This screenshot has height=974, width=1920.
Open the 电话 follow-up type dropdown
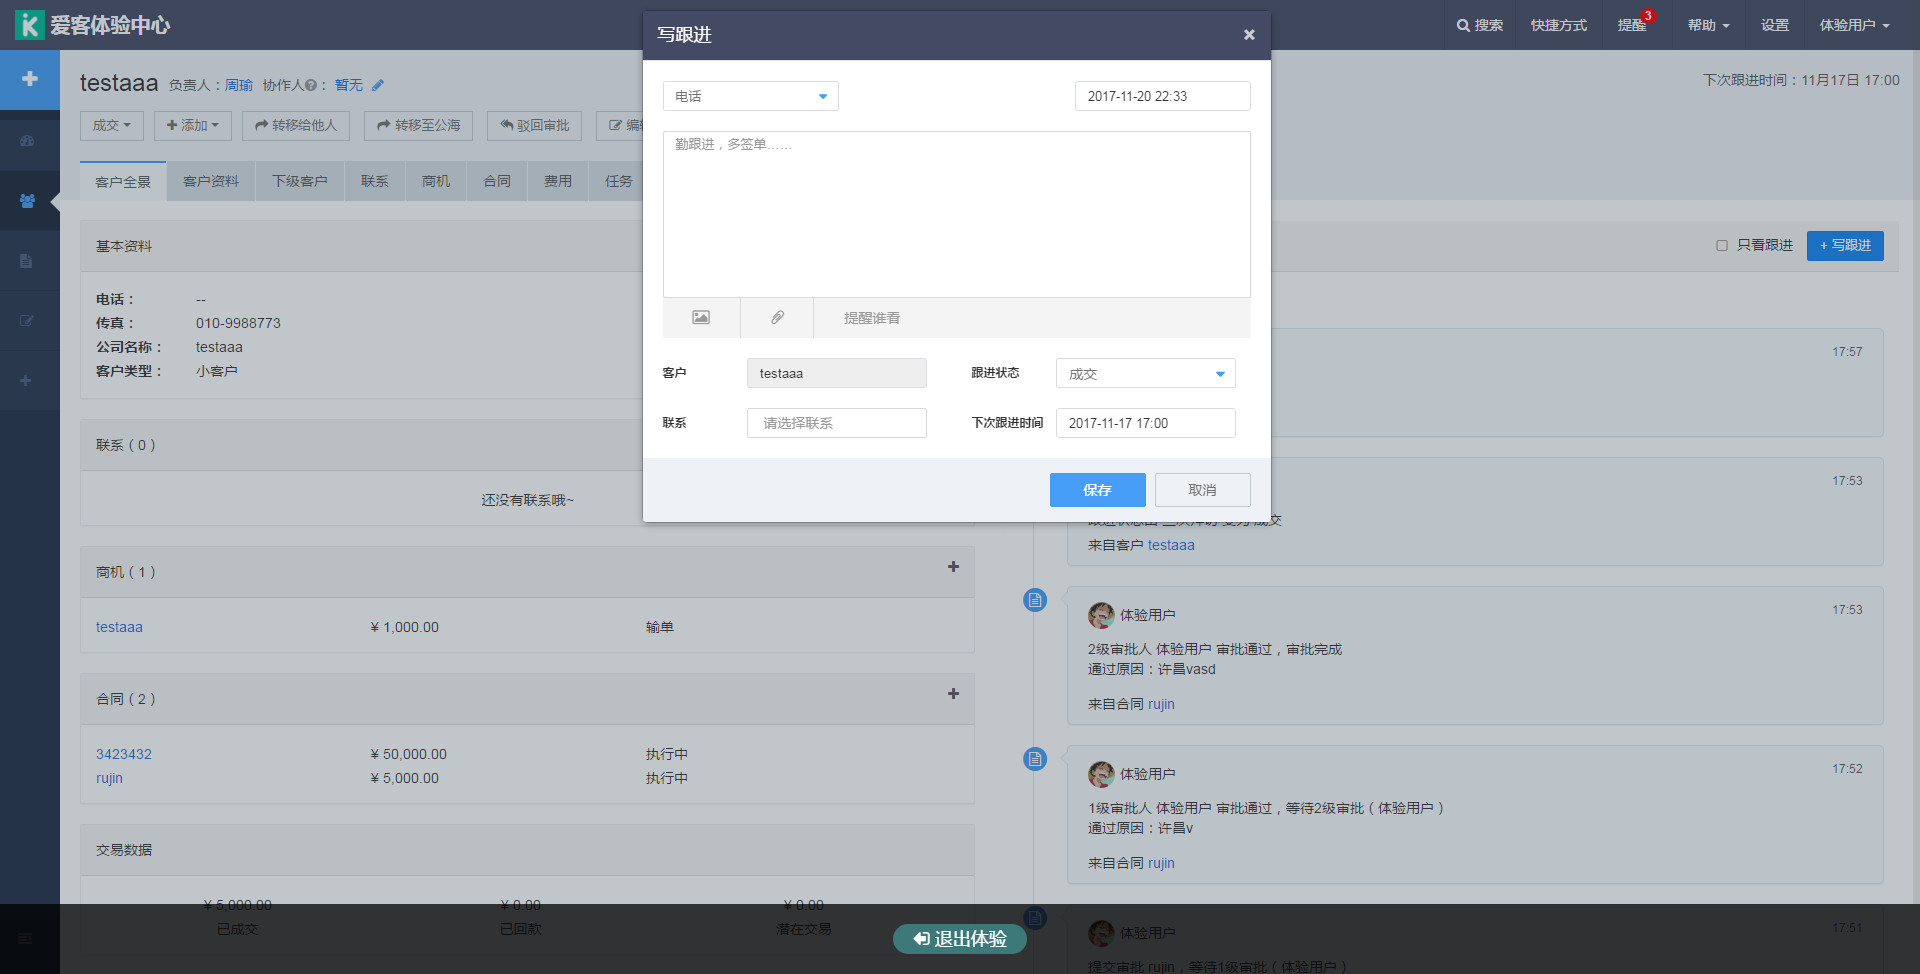[x=751, y=96]
